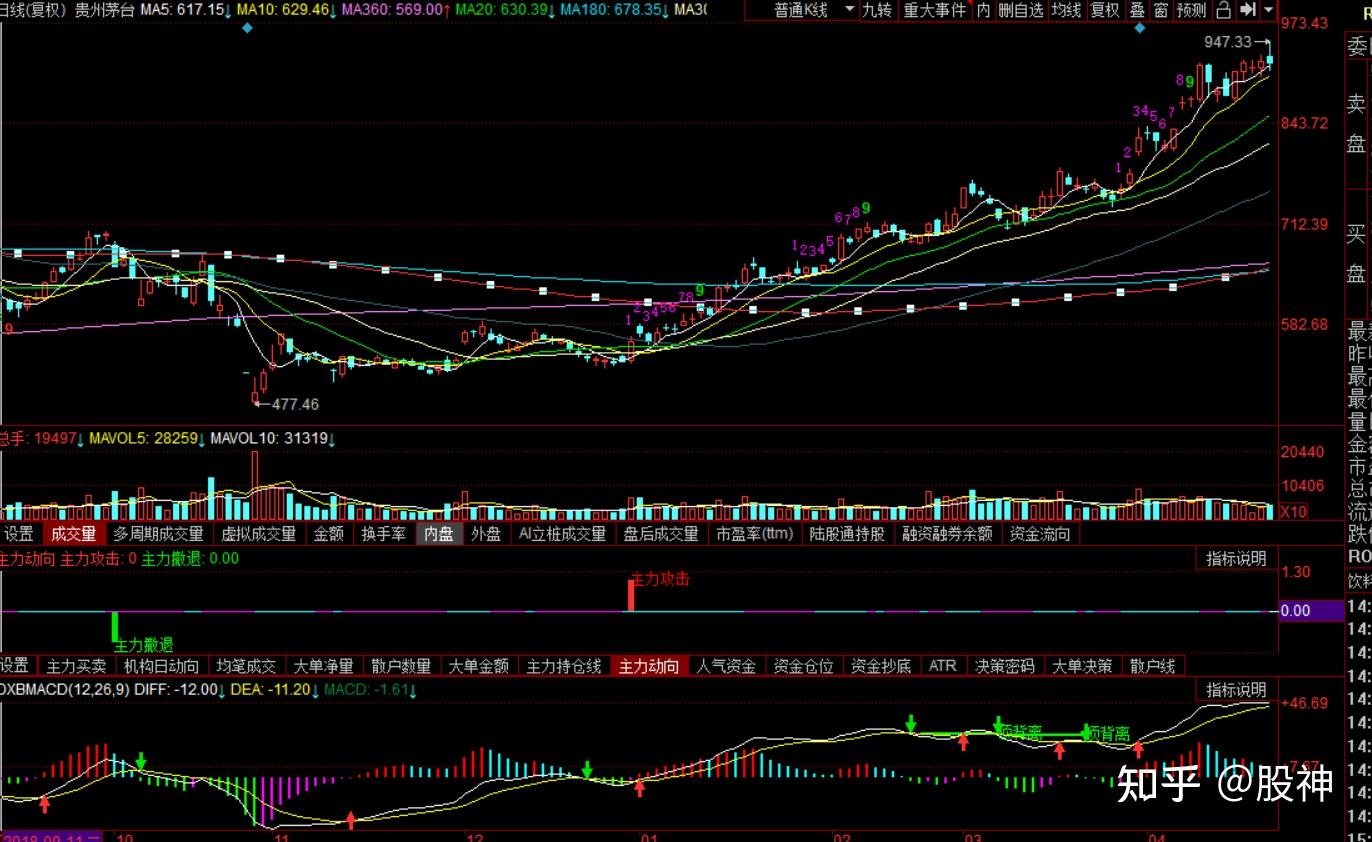Select the 散户线 tab

(x=1151, y=666)
